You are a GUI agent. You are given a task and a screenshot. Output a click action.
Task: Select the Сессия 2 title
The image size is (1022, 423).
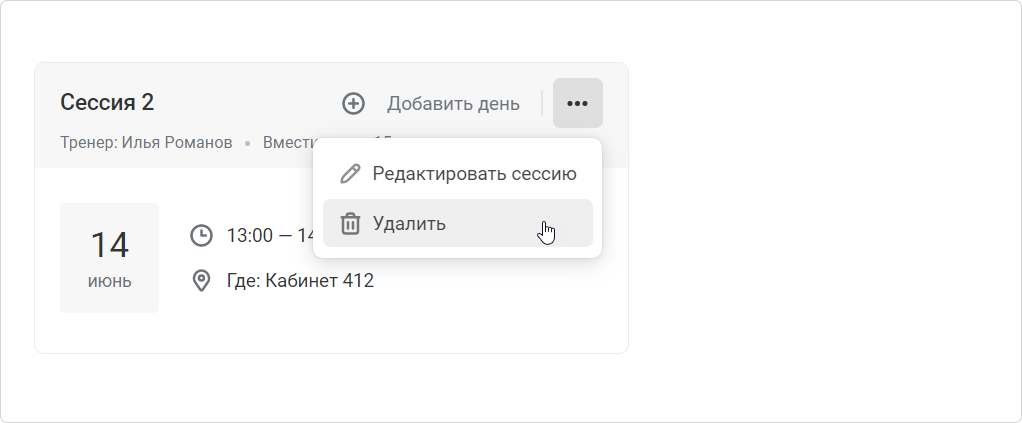(107, 102)
